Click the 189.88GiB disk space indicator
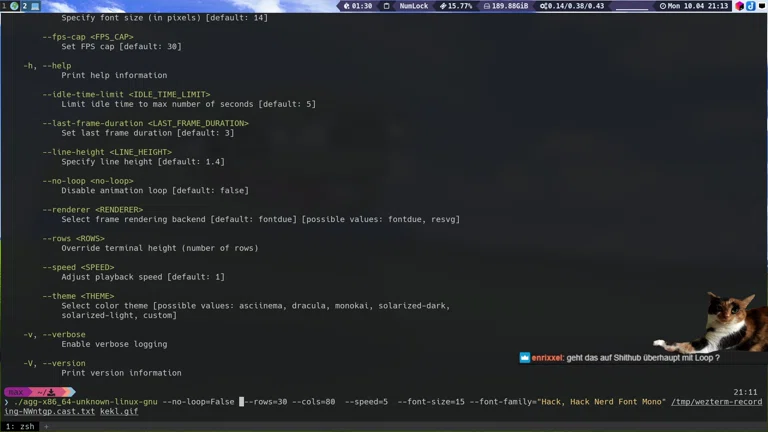Screen dimensions: 768x432 click(x=505, y=6)
